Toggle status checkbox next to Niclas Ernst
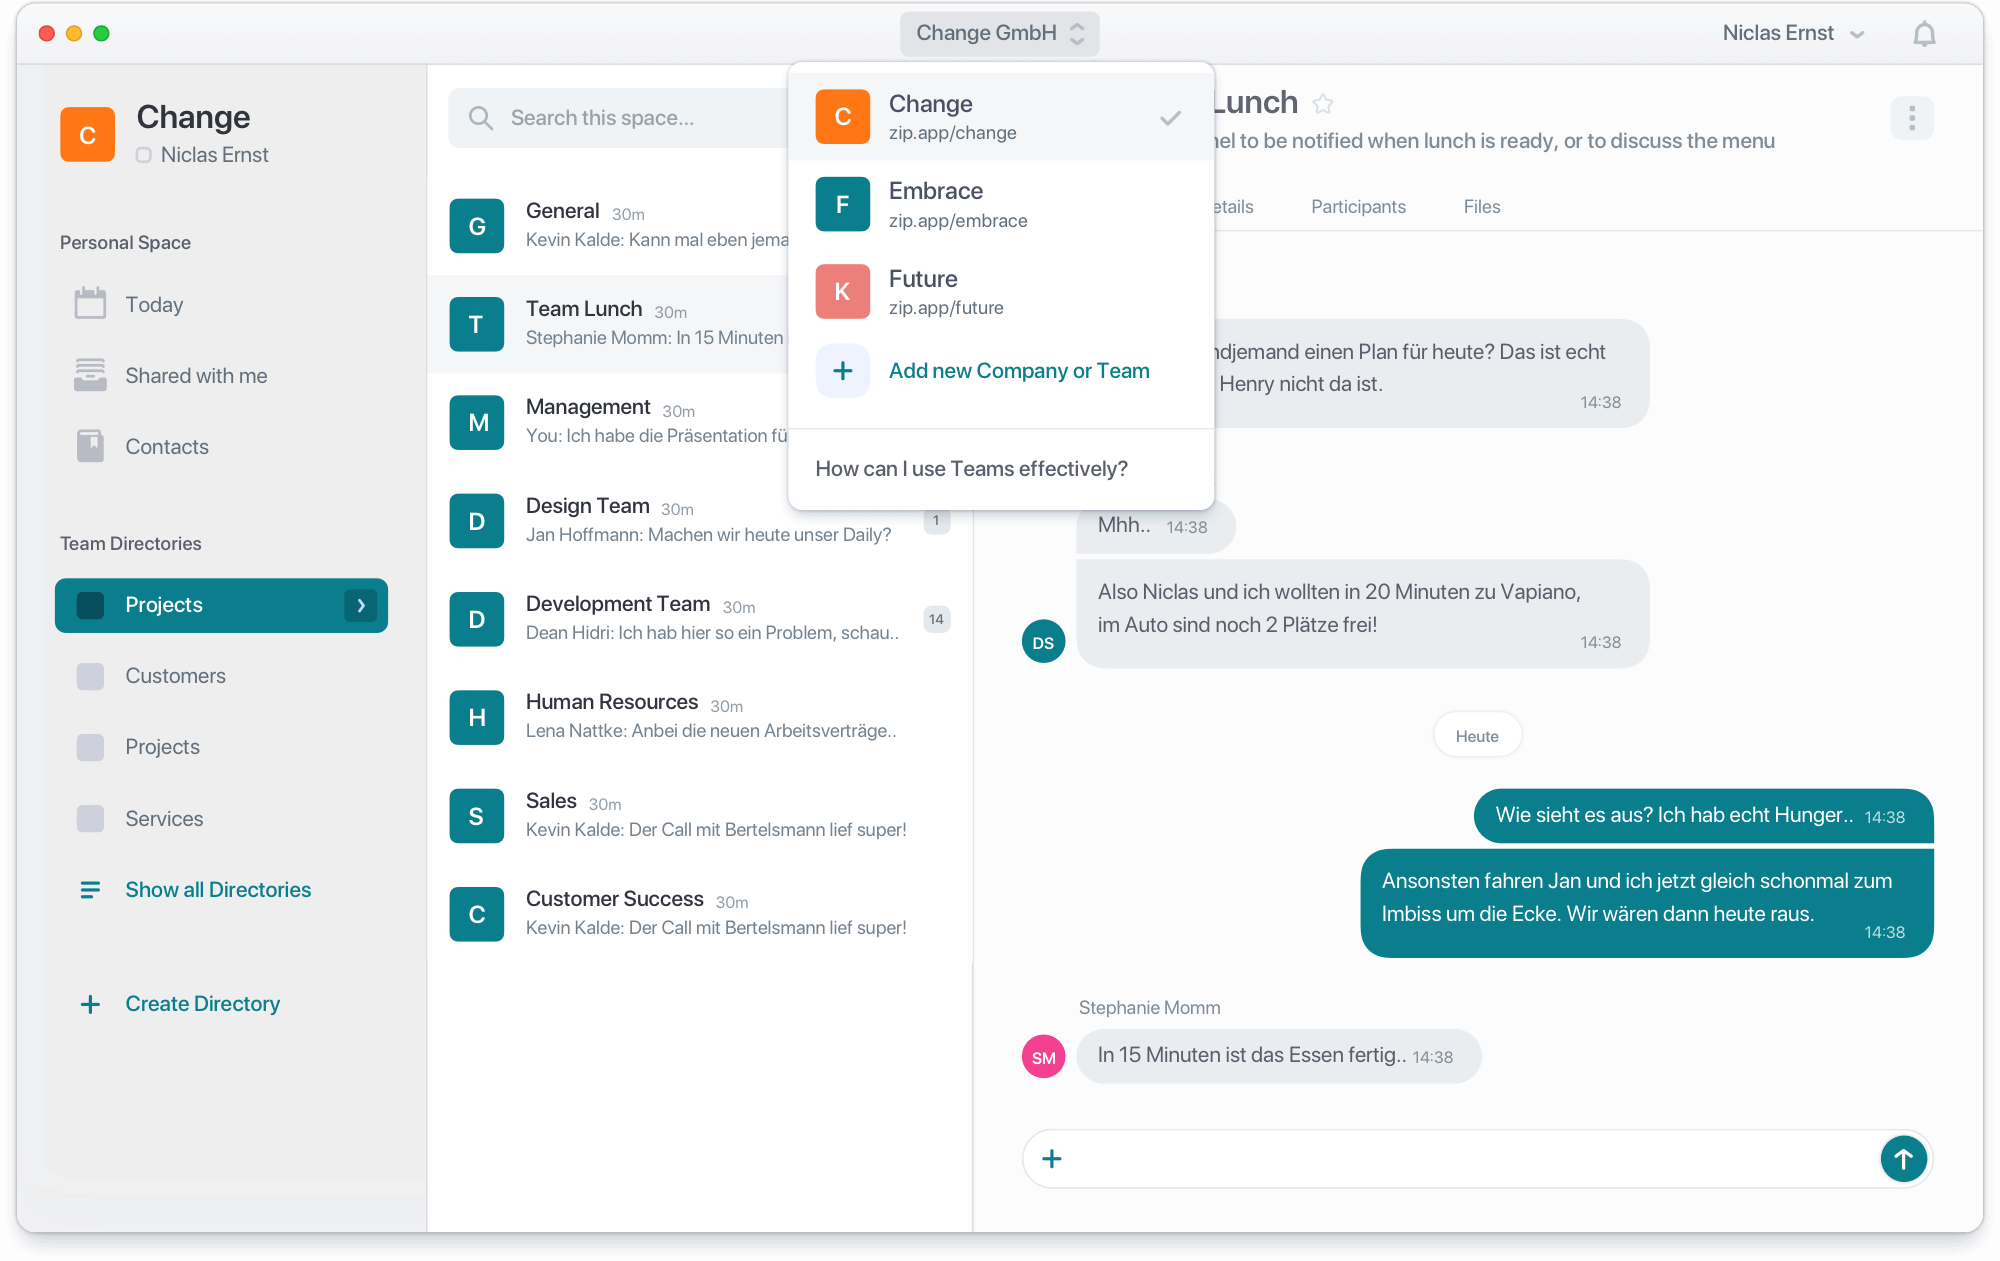The height and width of the screenshot is (1261, 2000). pos(144,155)
